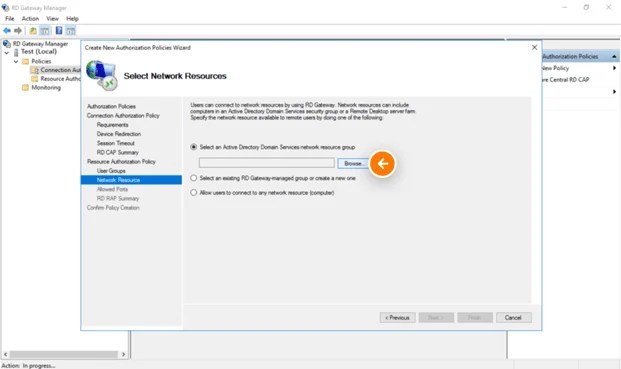Click the RD Gateway Manager root icon

(x=6, y=44)
